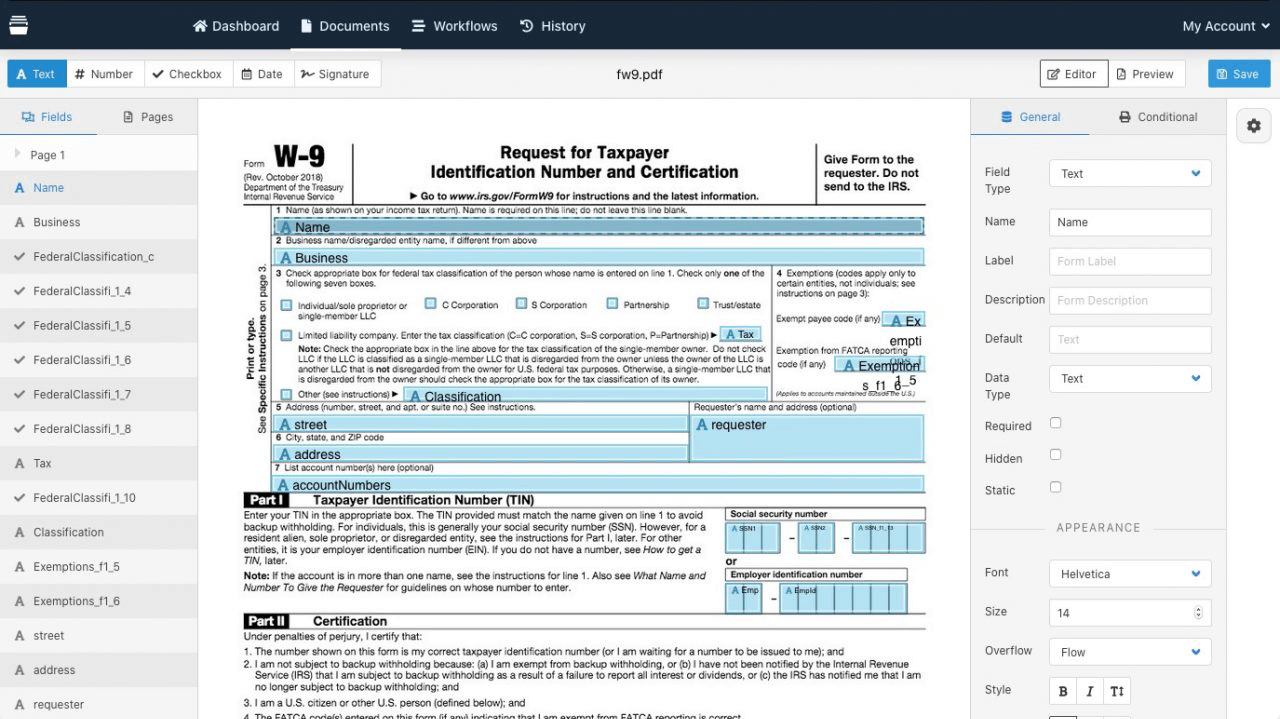Enable the Static checkbox
1280x719 pixels.
pyautogui.click(x=1055, y=487)
